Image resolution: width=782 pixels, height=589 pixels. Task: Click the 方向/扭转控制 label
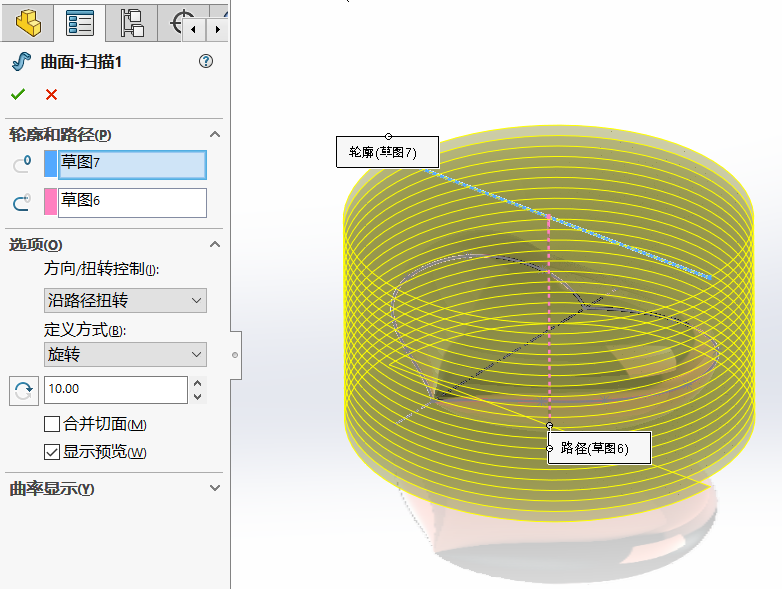click(101, 269)
